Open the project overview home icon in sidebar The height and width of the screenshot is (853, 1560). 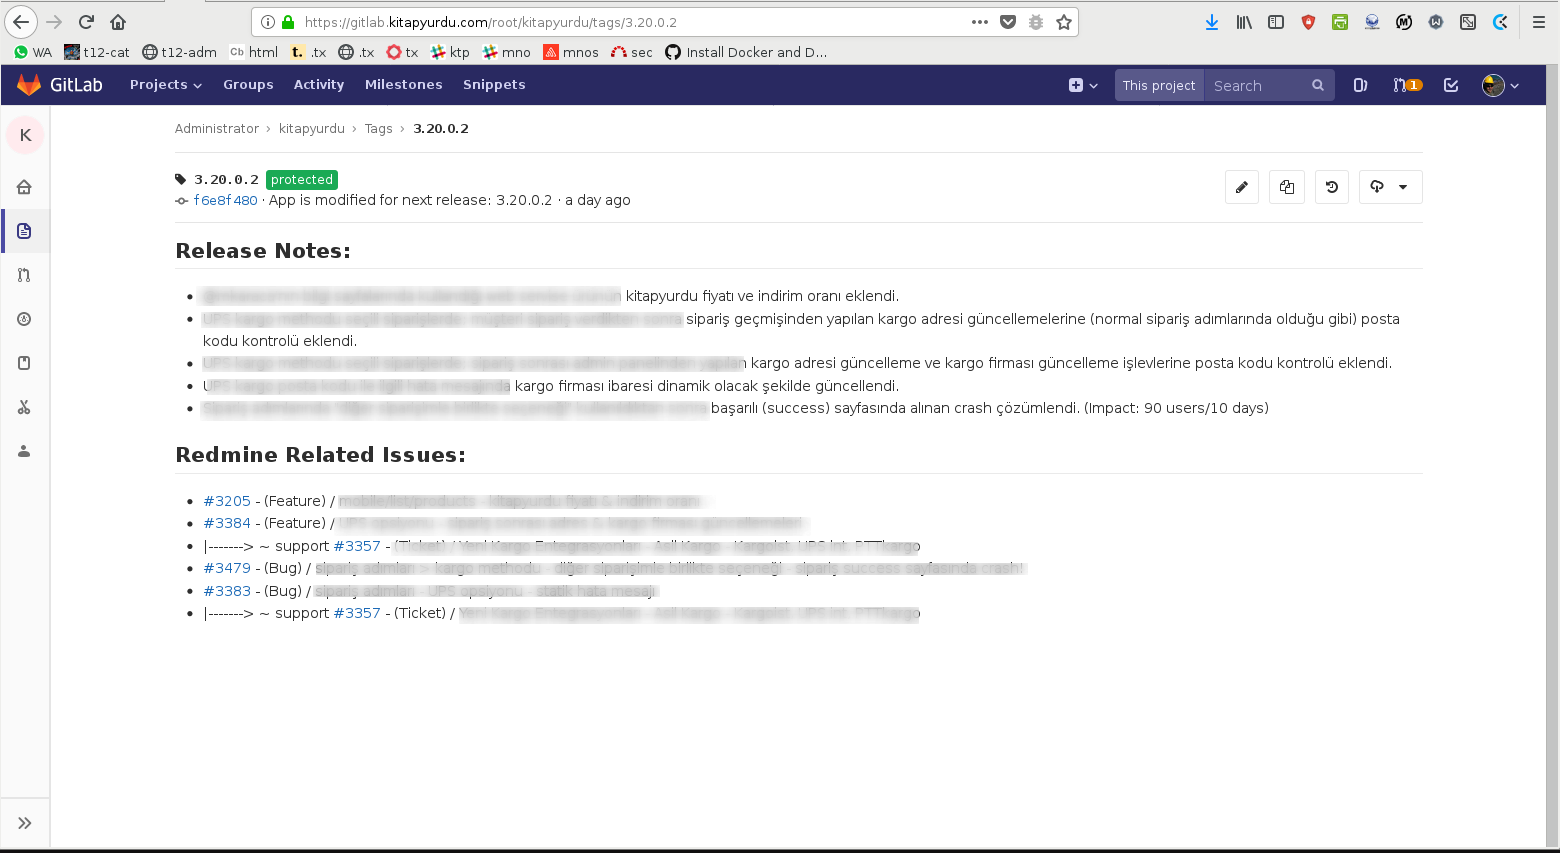pos(24,187)
